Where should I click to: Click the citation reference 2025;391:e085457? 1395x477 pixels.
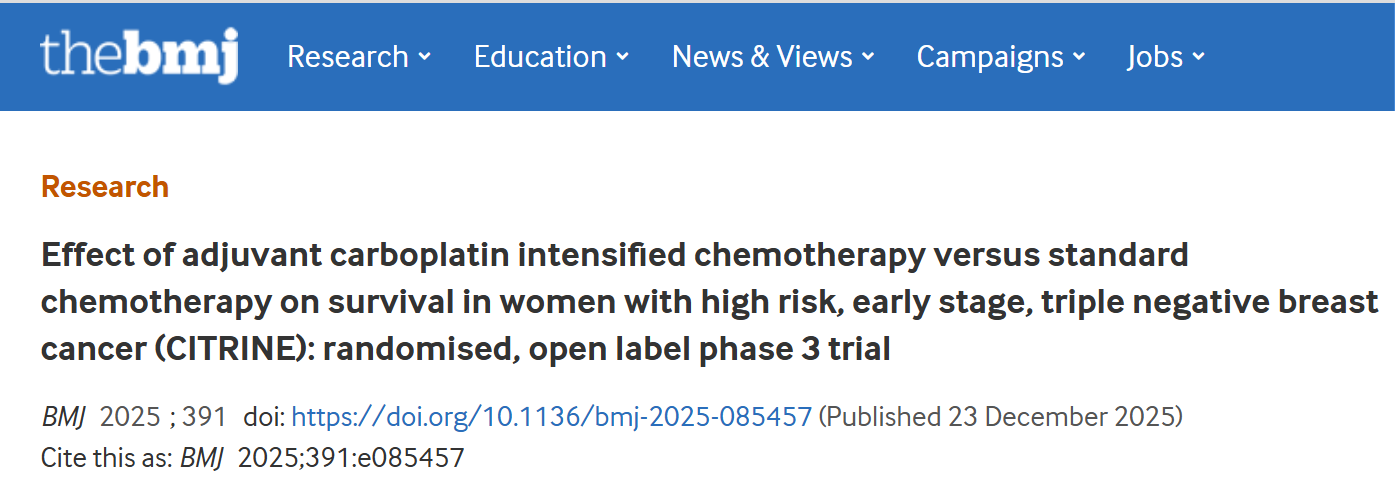(x=351, y=458)
